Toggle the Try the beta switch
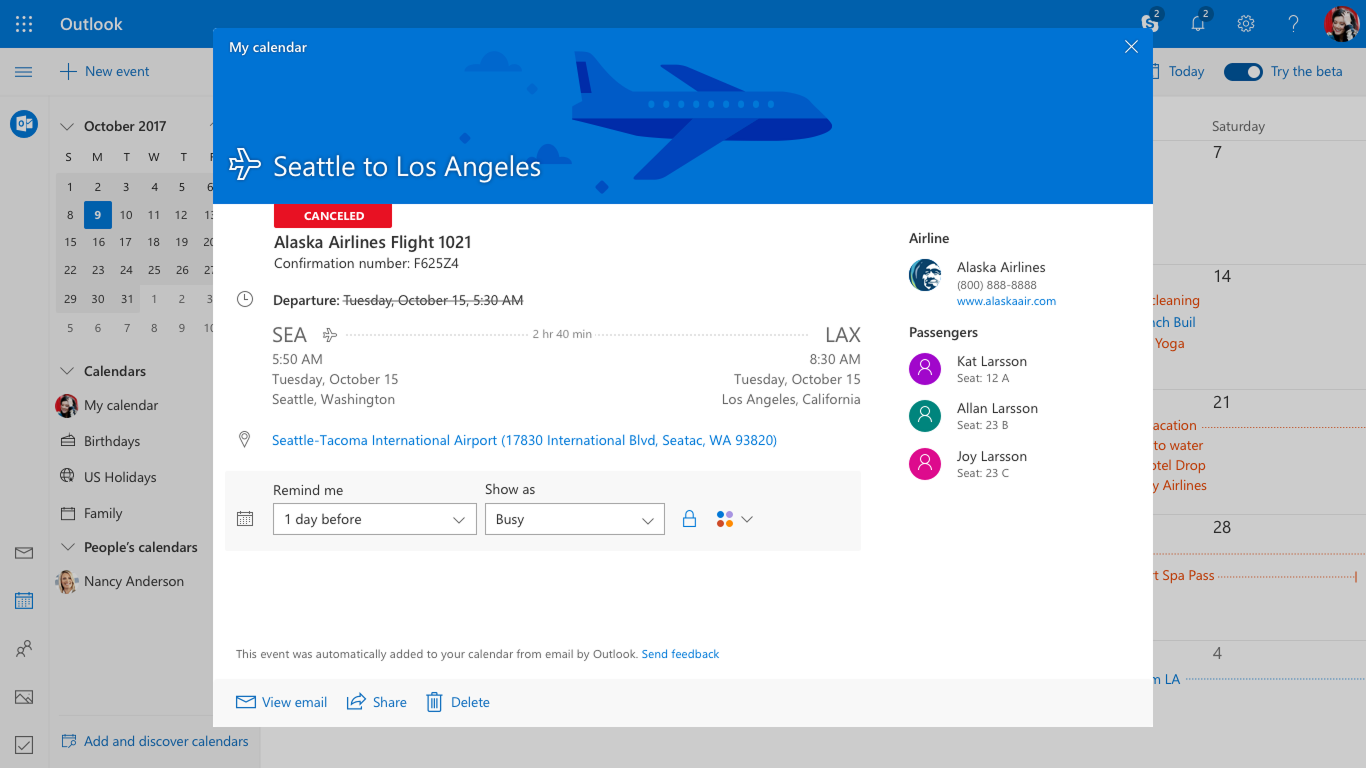The width and height of the screenshot is (1366, 768). point(1243,72)
